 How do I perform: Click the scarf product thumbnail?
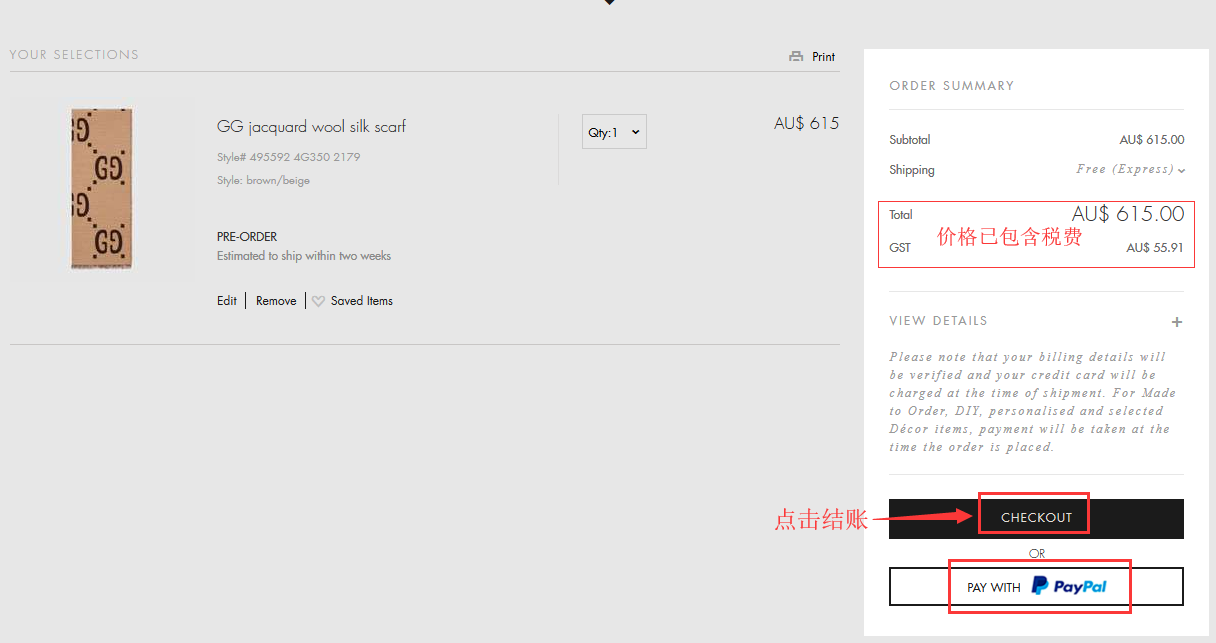point(101,189)
